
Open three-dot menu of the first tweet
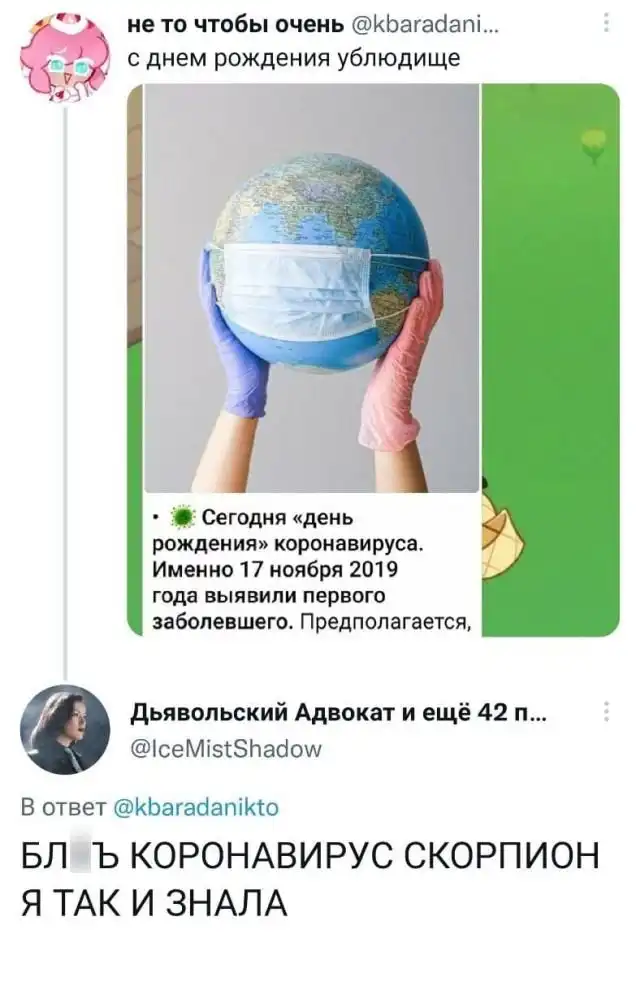click(x=606, y=23)
